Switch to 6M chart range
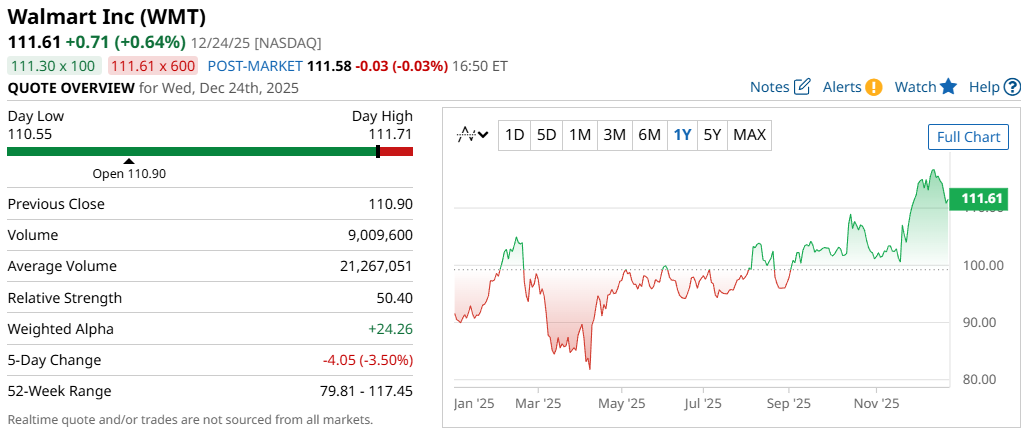Screen dimensions: 1027x441 pyautogui.click(x=649, y=135)
